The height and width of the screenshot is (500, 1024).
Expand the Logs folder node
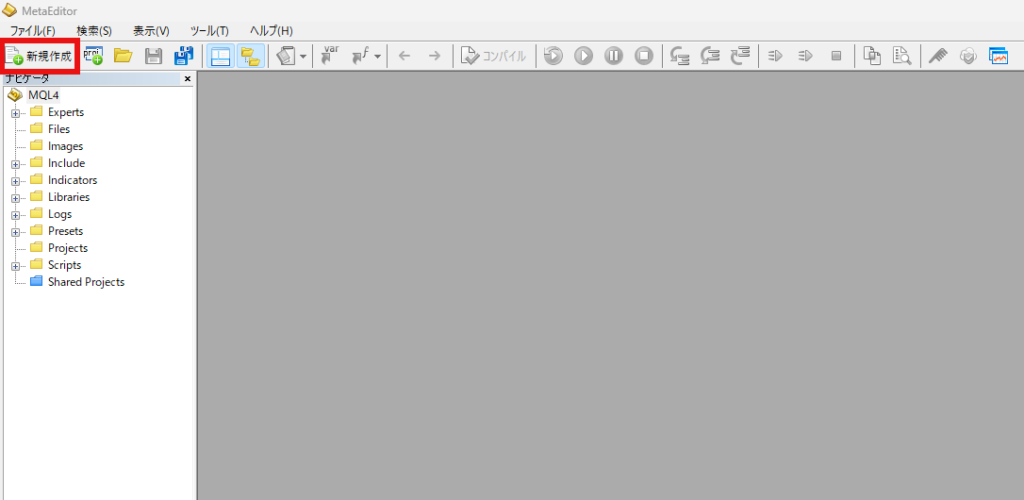15,215
